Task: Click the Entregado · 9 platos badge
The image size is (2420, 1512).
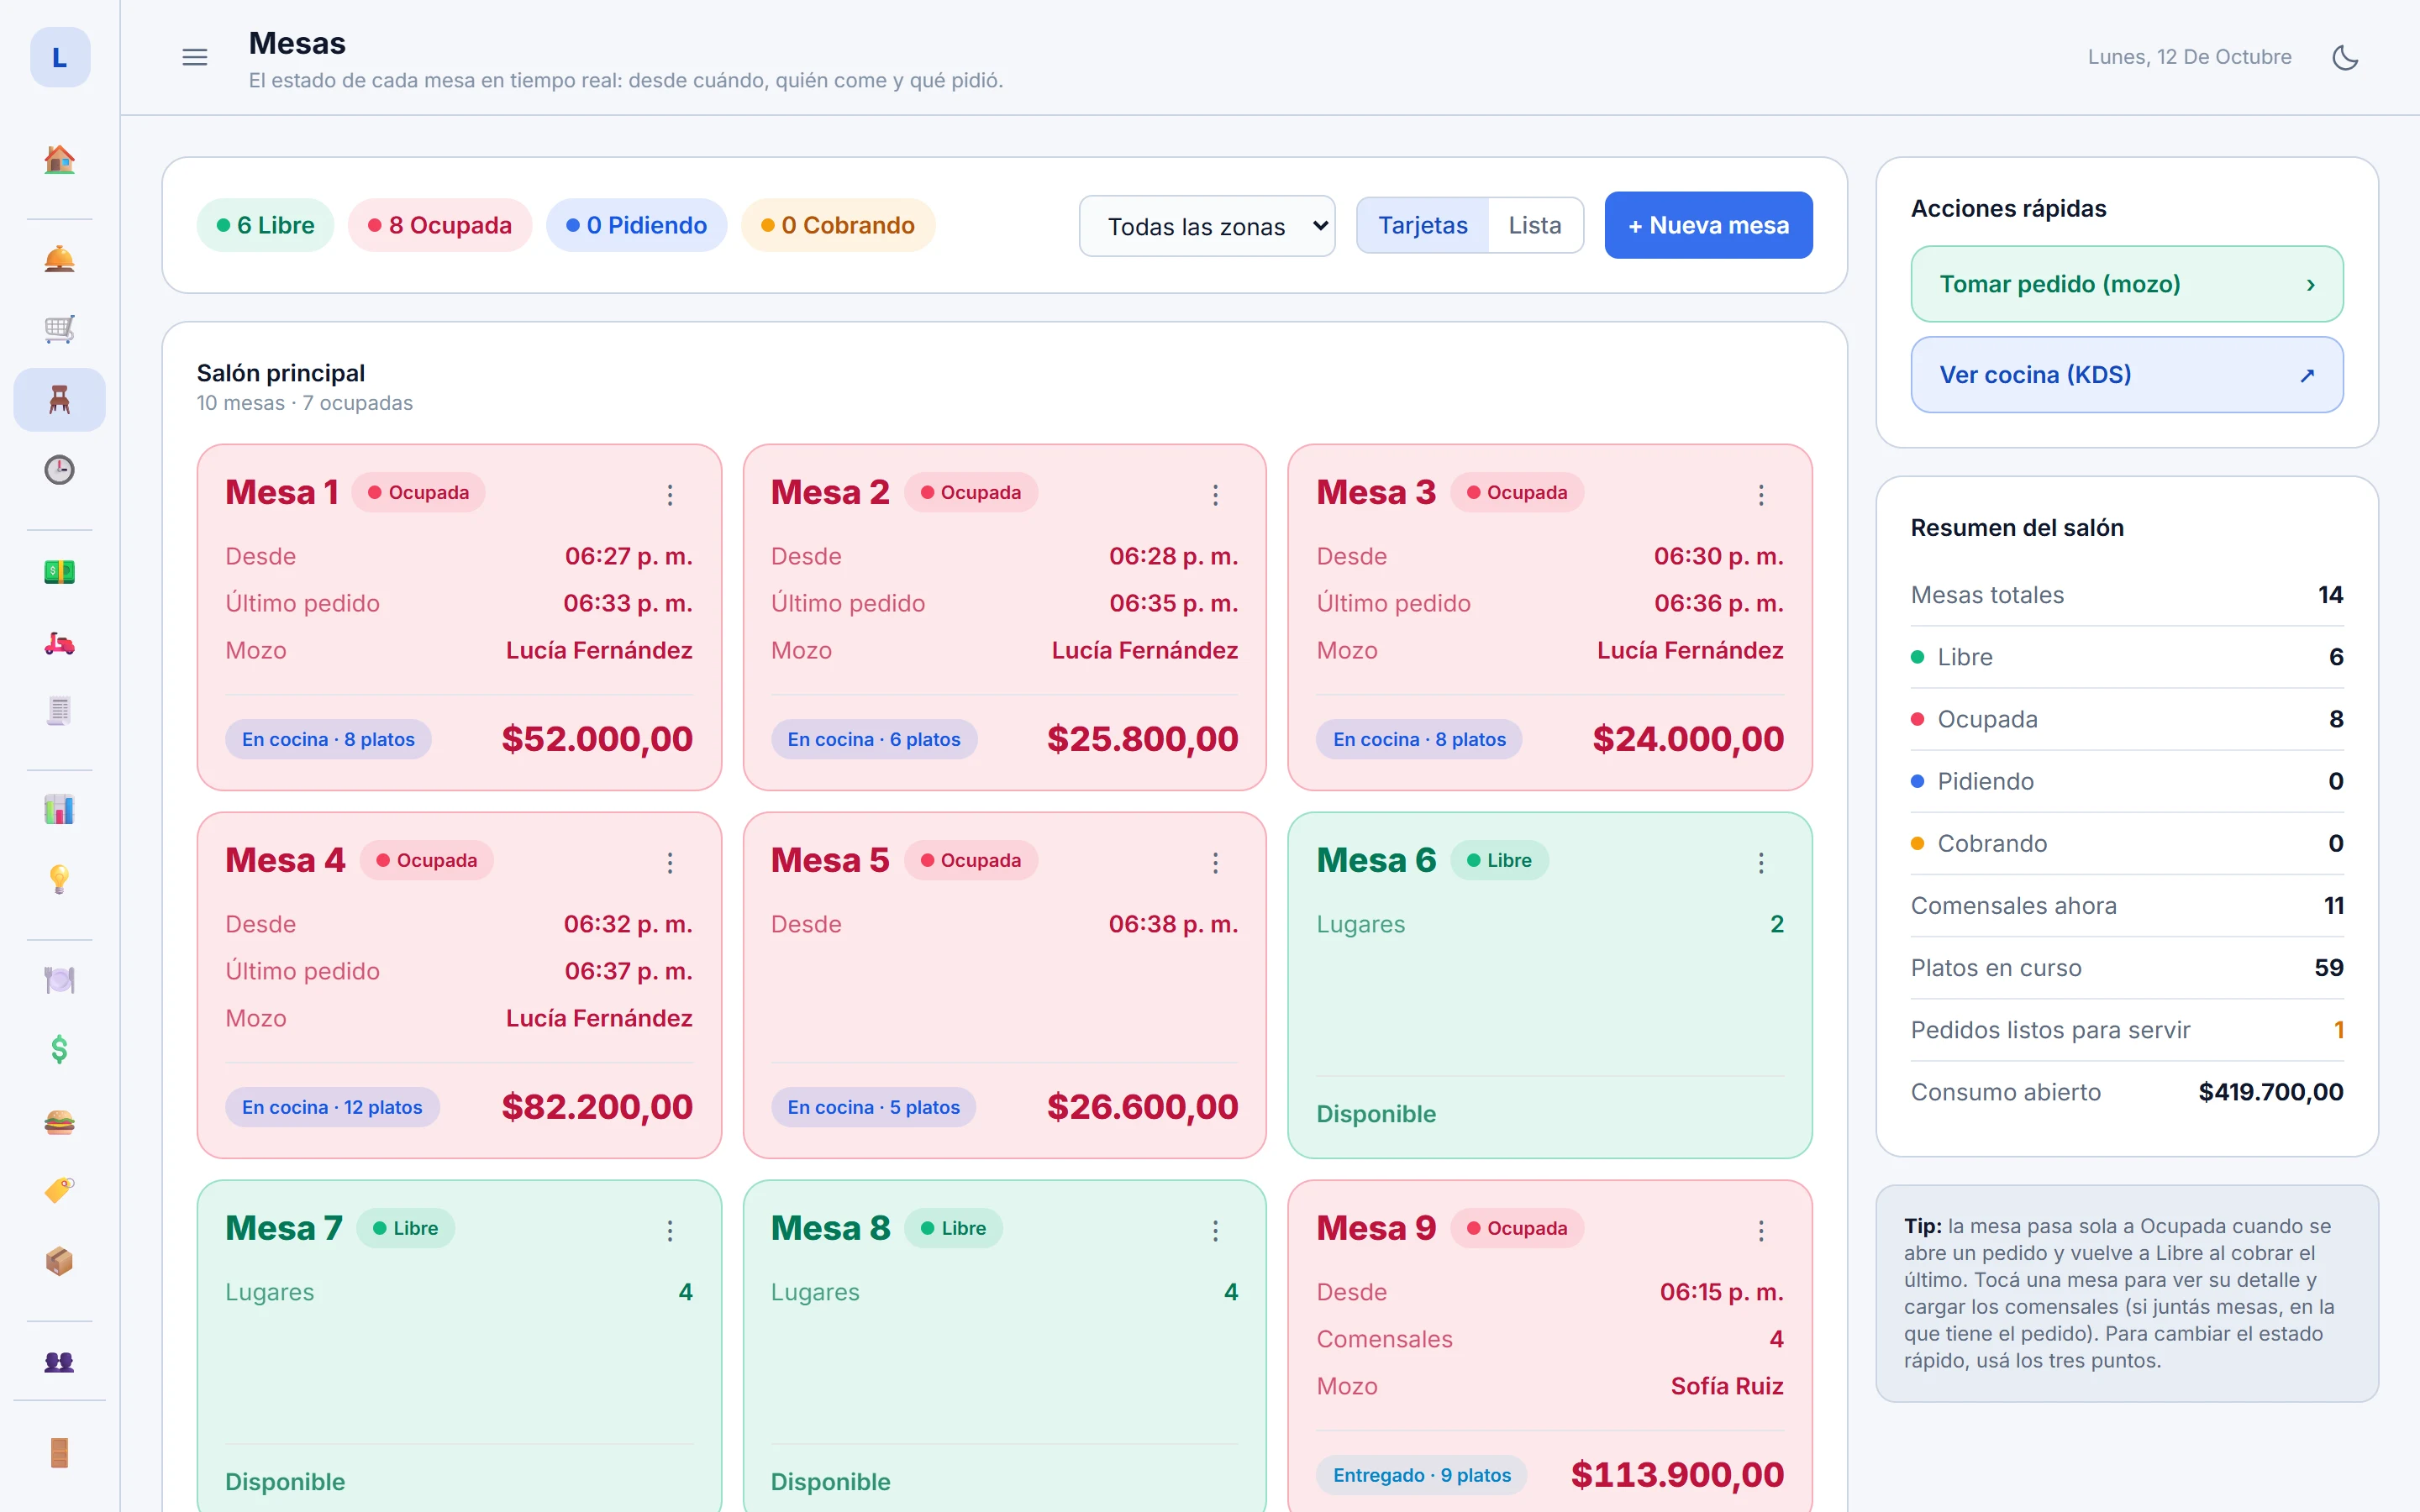Action: pos(1421,1475)
